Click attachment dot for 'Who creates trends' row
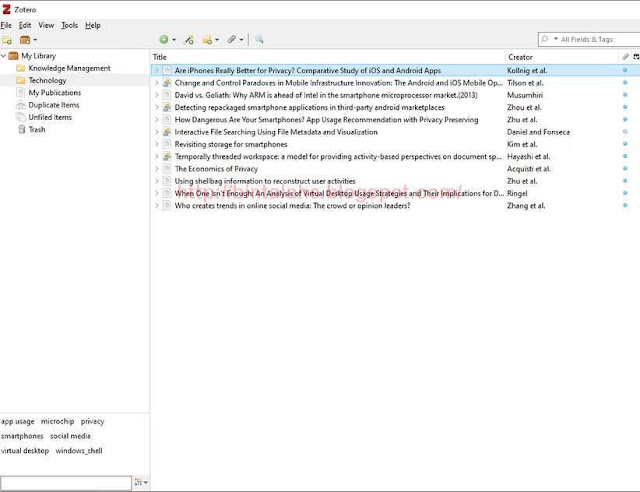Viewport: 640px width, 492px height. [625, 205]
